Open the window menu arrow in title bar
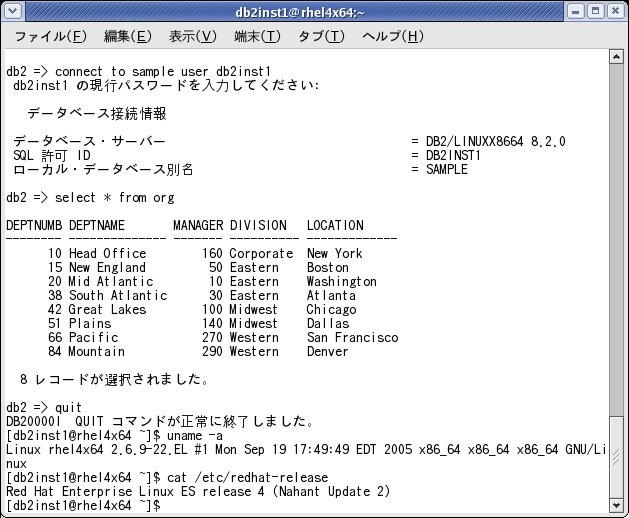This screenshot has width=629, height=518. click(12, 11)
